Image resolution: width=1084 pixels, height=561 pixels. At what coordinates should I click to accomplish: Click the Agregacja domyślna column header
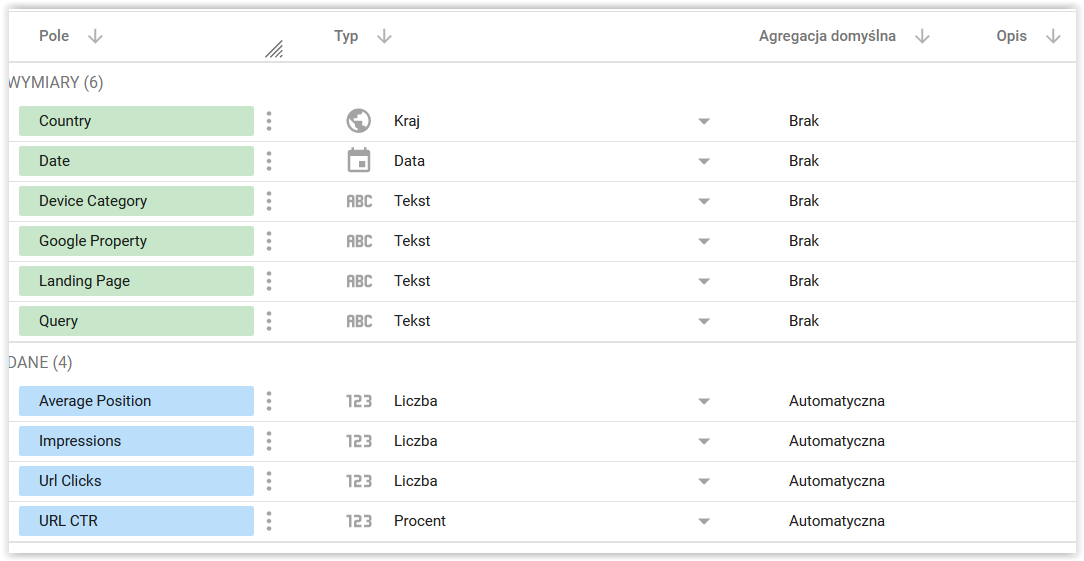[x=828, y=36]
